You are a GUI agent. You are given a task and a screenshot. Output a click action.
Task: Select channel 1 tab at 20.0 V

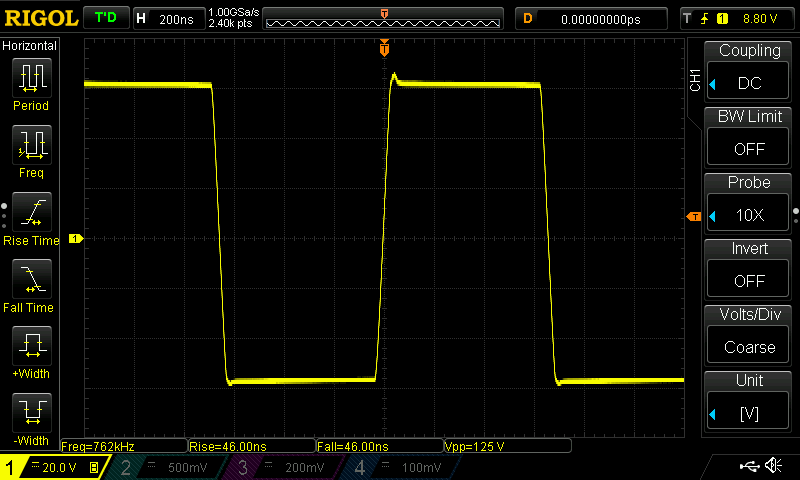click(54, 467)
